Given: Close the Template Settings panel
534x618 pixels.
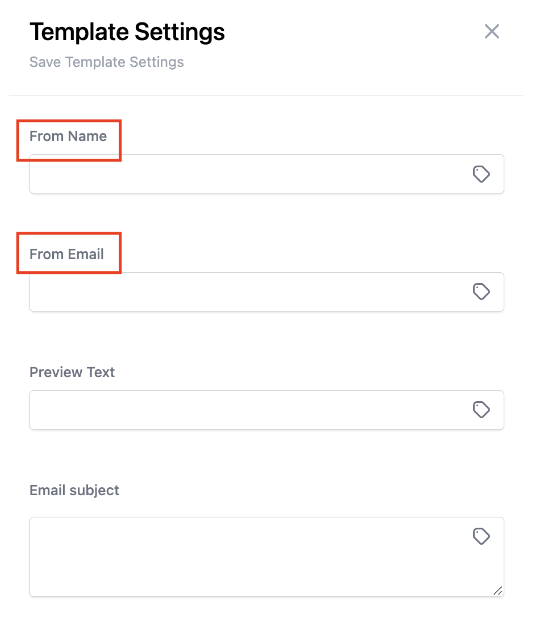Looking at the screenshot, I should [491, 32].
